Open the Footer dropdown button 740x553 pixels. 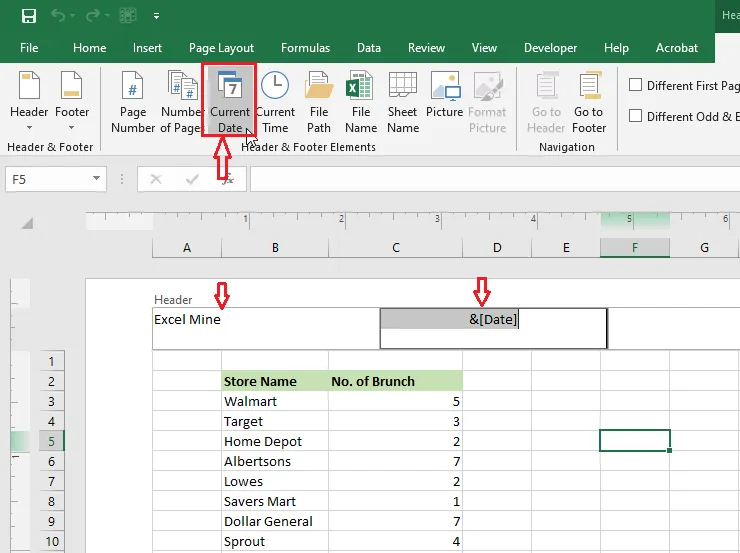coord(72,101)
